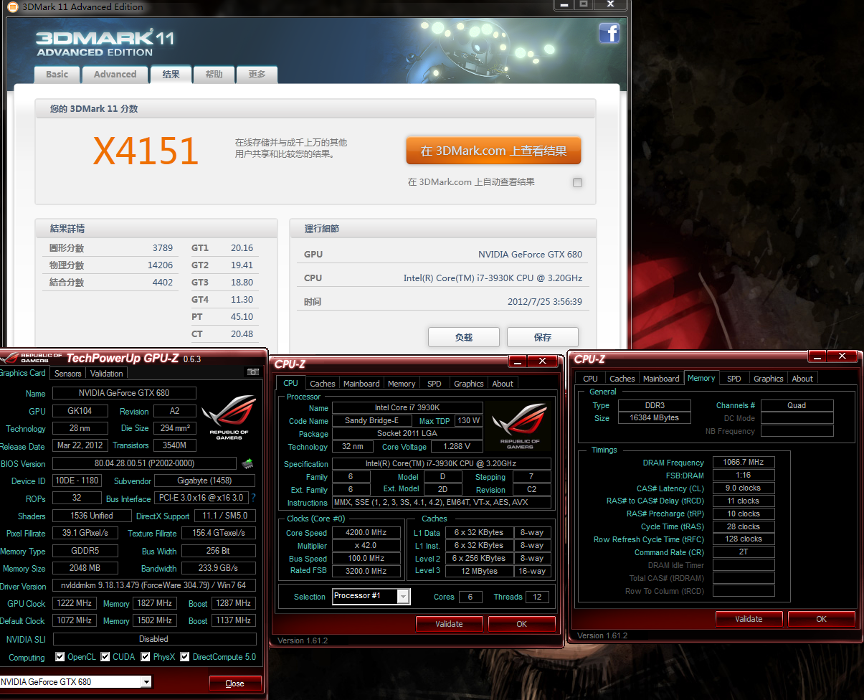Maximize the 3DMark 11 window
This screenshot has height=700, width=864.
583,5
